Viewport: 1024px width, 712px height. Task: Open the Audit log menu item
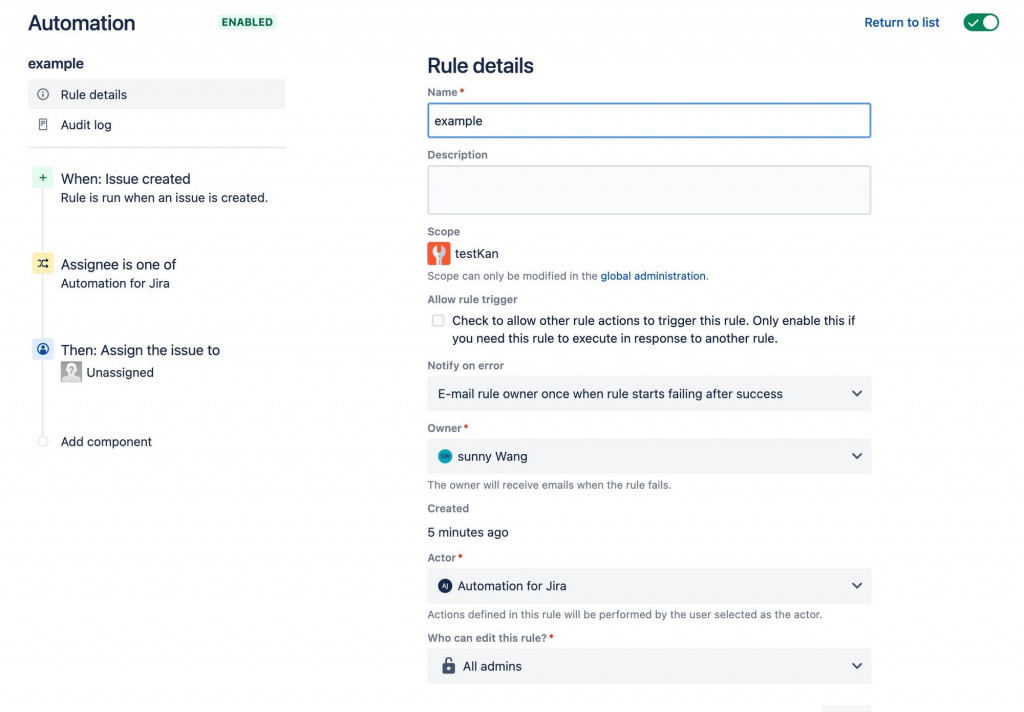pyautogui.click(x=86, y=125)
